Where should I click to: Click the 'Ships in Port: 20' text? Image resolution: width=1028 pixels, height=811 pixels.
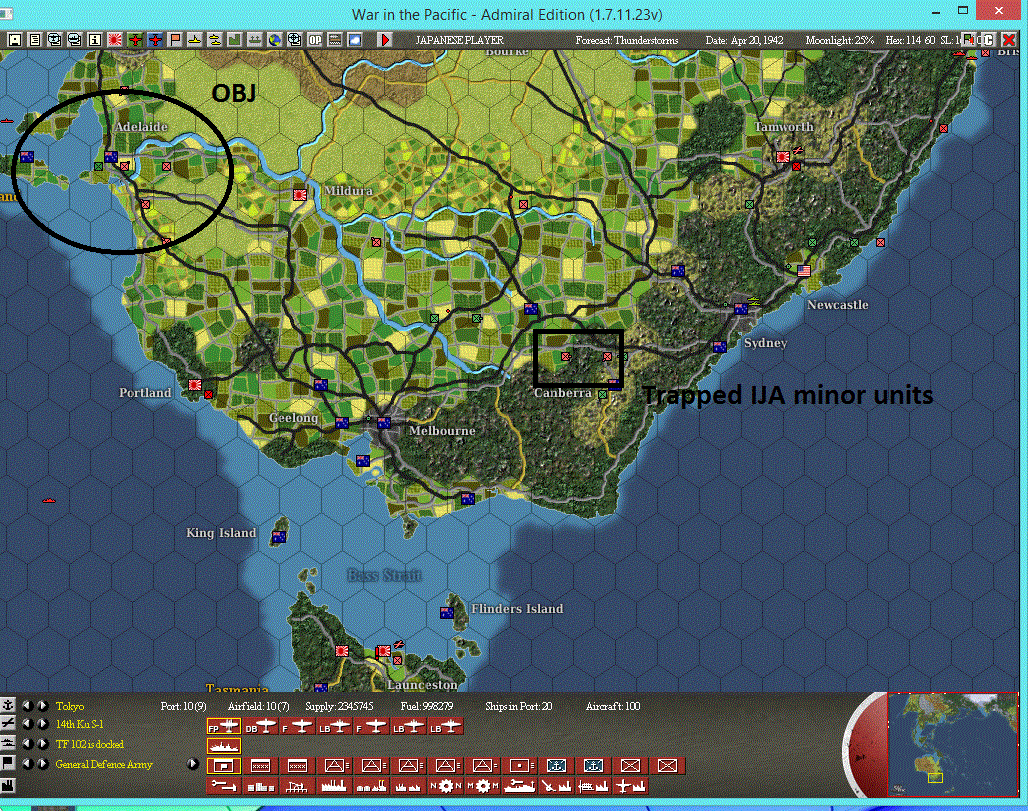pos(519,706)
